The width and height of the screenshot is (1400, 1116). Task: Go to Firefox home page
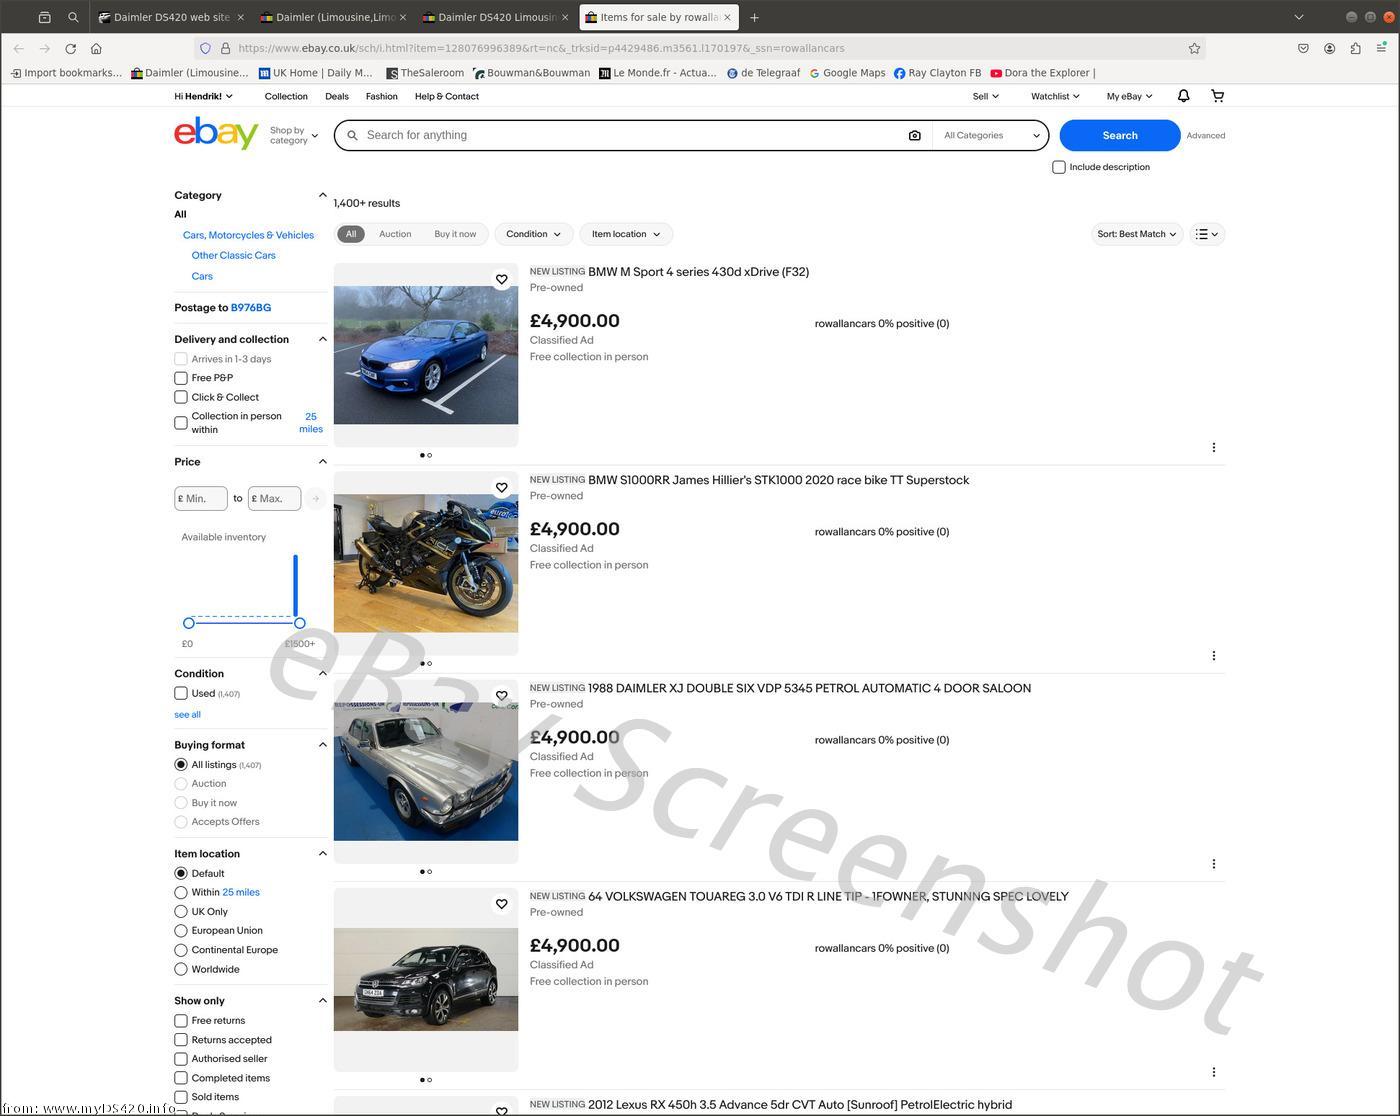[x=96, y=48]
